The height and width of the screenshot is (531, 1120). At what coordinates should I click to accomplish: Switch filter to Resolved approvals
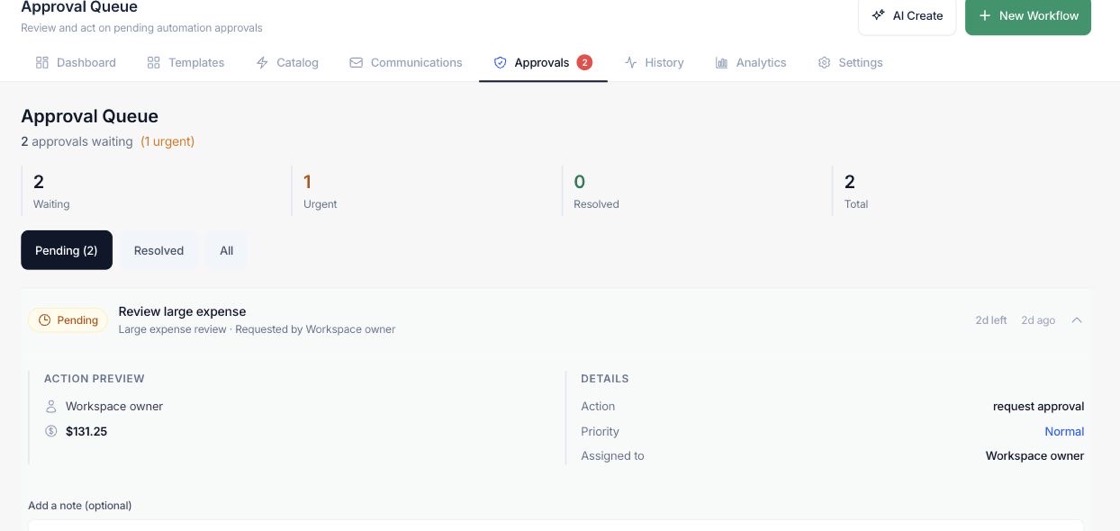[159, 250]
